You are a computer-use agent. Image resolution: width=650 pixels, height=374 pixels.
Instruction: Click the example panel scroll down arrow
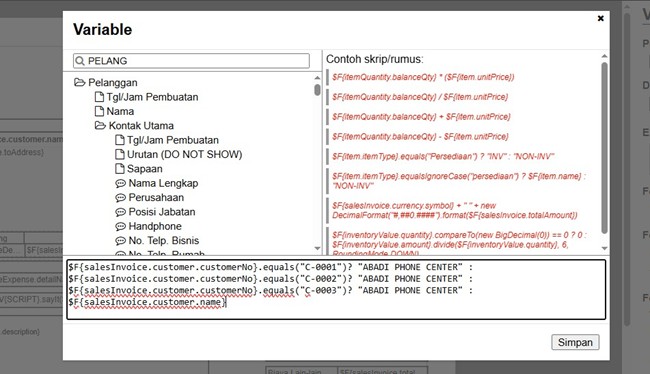click(x=604, y=248)
